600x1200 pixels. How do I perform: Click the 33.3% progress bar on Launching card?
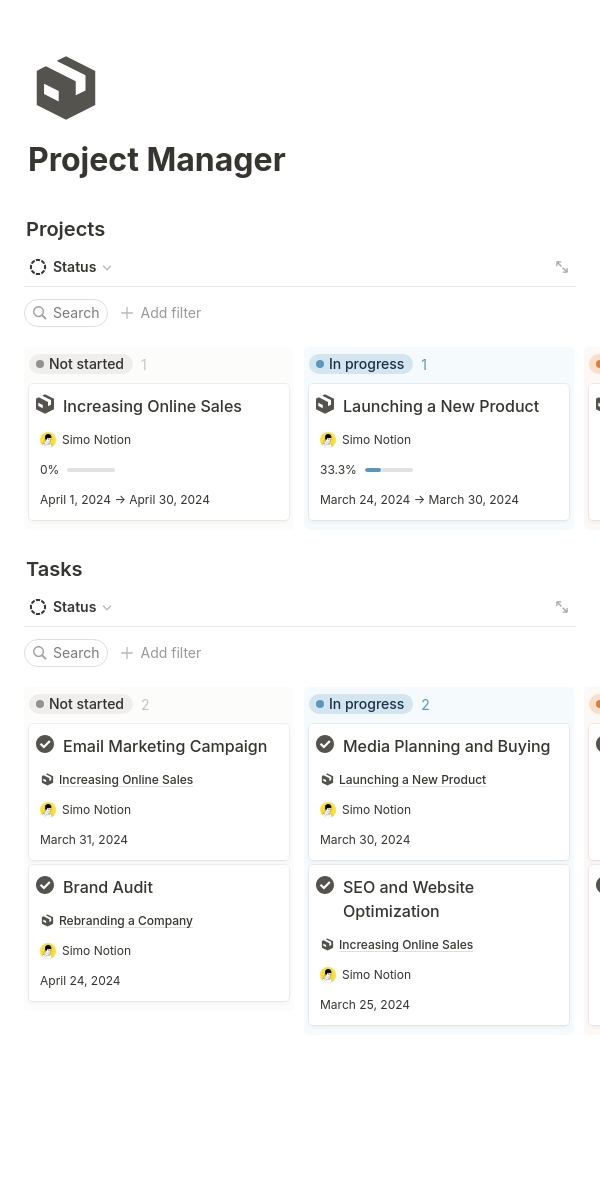388,470
